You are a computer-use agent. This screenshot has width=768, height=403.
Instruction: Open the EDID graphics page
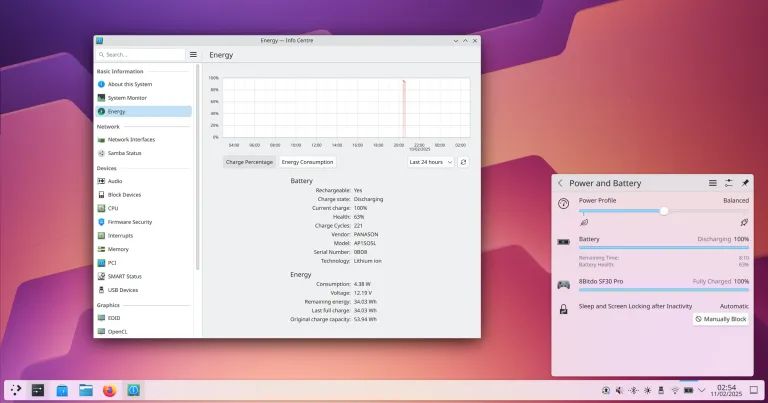pos(144,318)
